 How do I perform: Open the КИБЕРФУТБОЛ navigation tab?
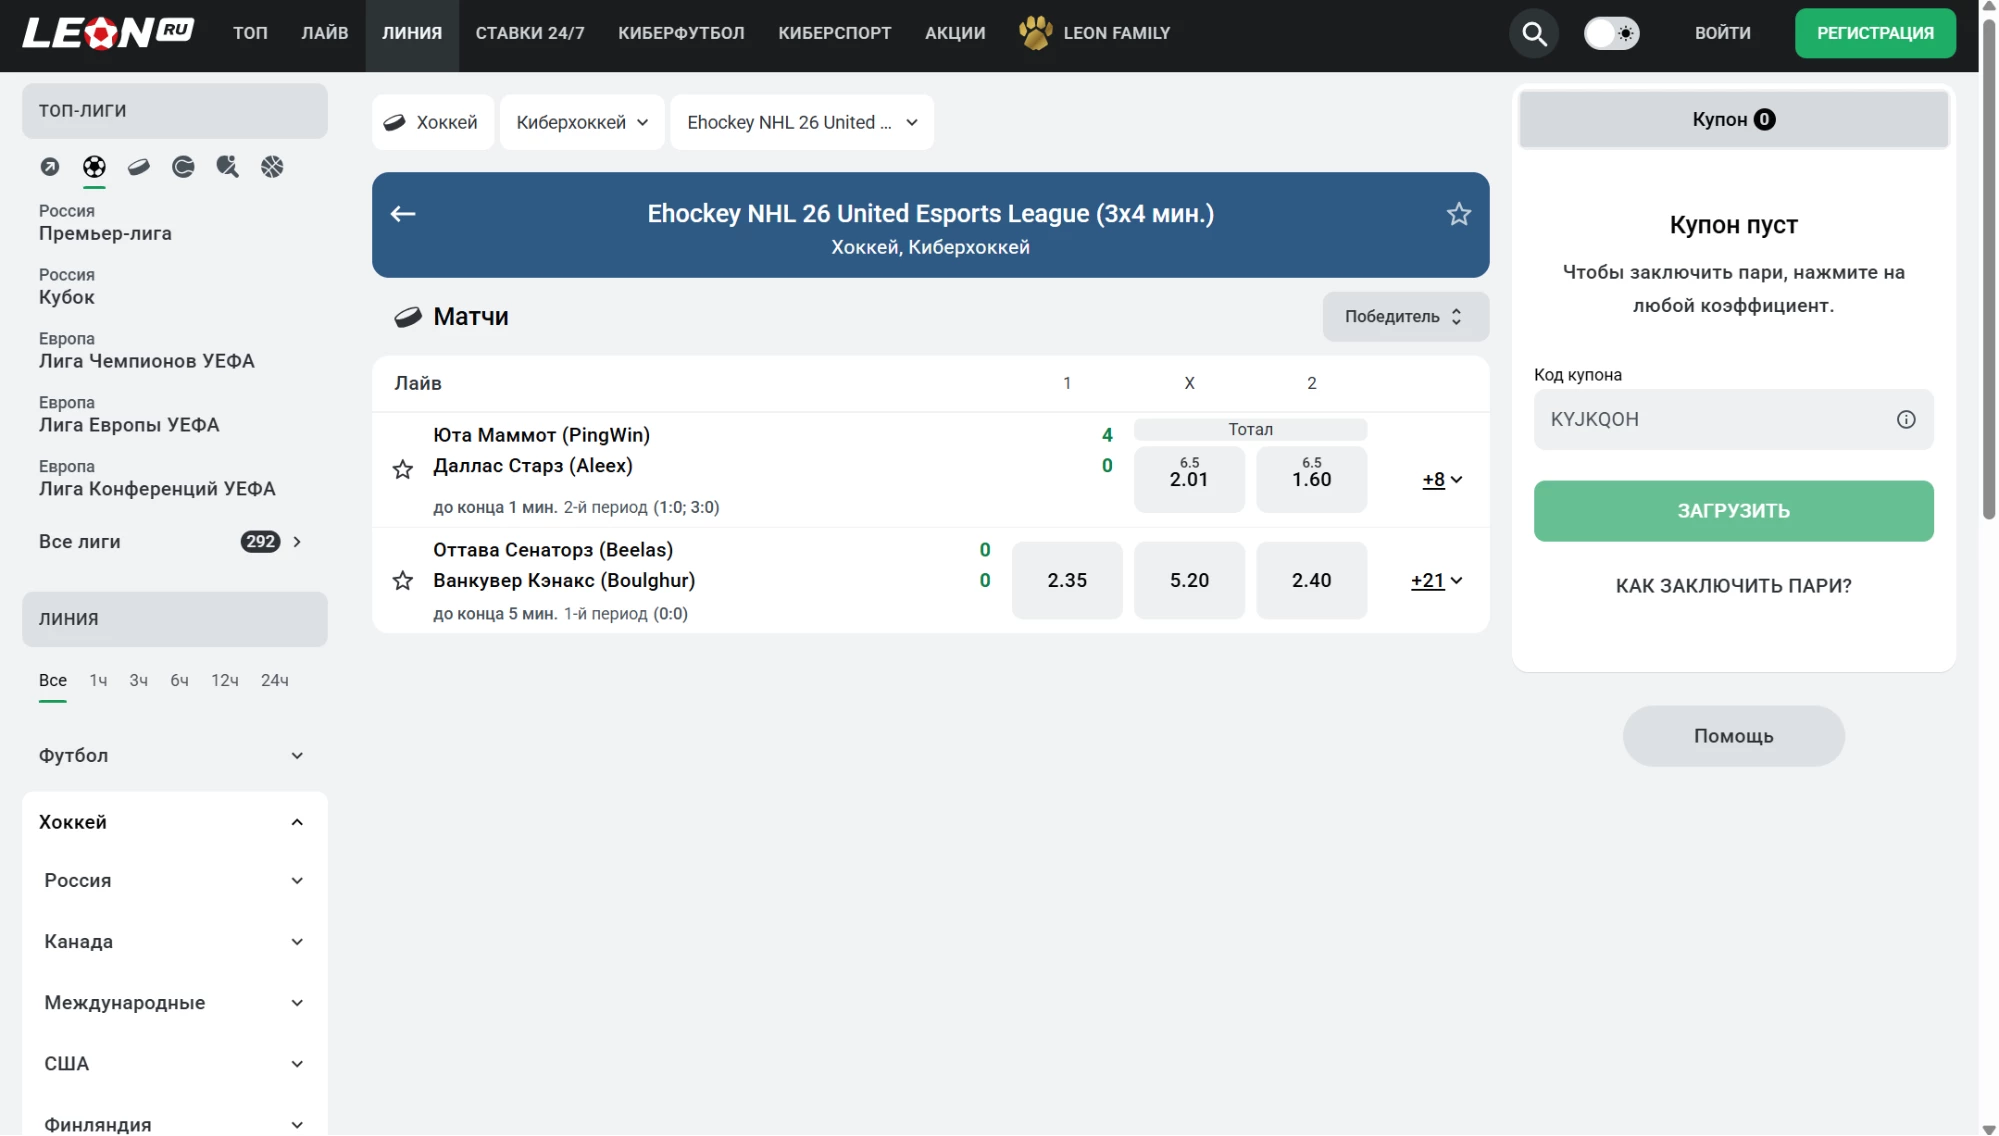pyautogui.click(x=681, y=33)
